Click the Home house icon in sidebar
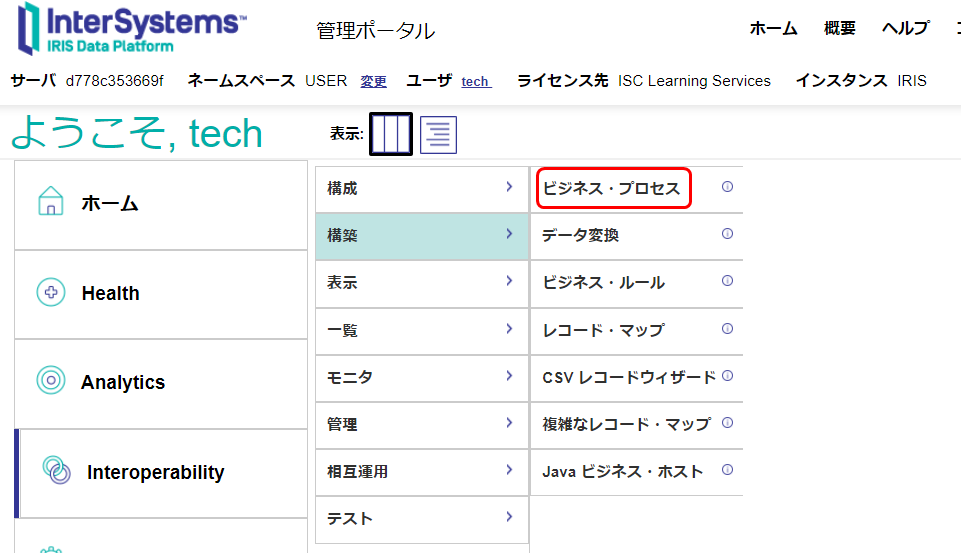The image size is (961, 553). tap(50, 203)
